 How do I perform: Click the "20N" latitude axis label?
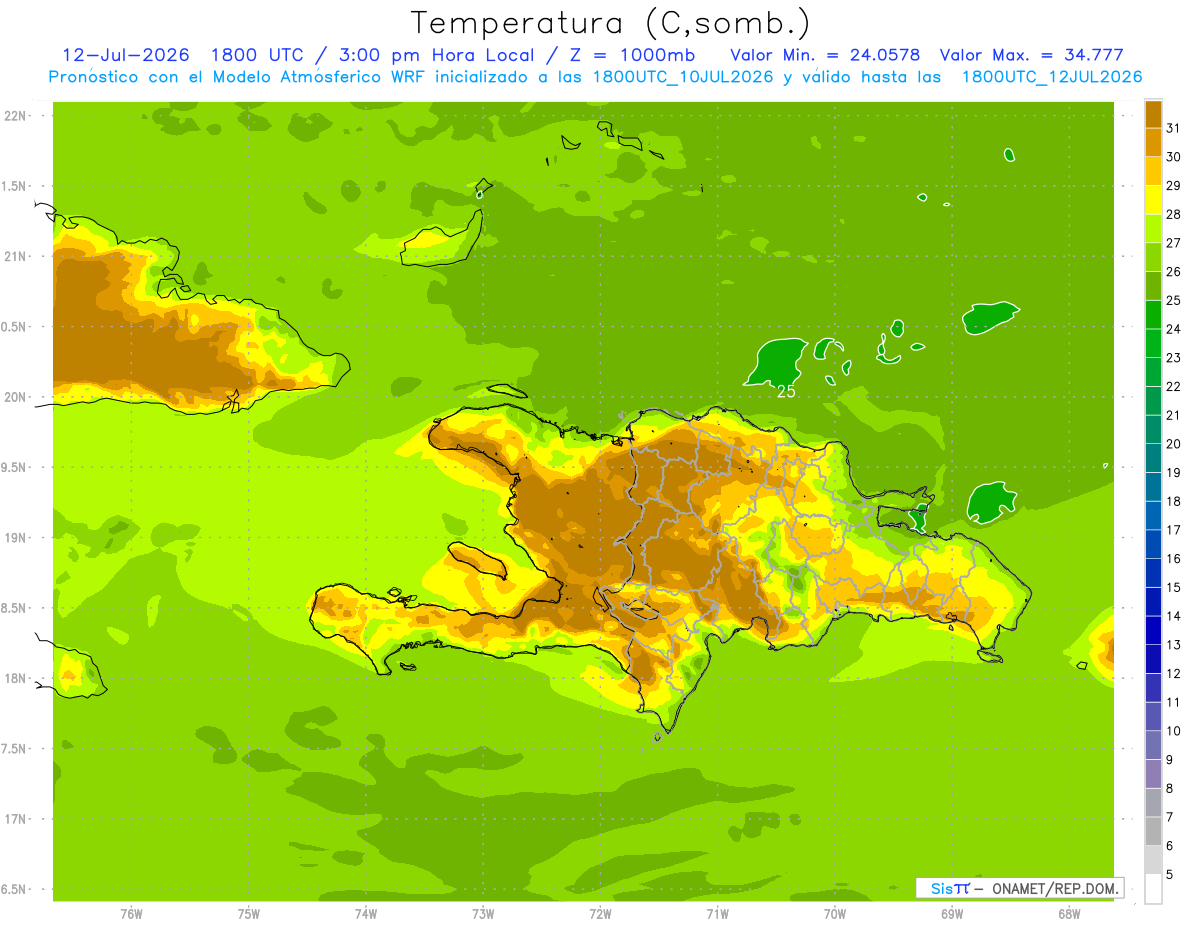coord(15,397)
